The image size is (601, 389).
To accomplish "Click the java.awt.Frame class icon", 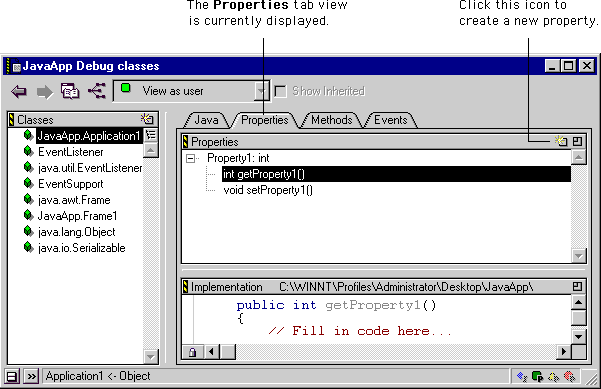I will (x=28, y=199).
